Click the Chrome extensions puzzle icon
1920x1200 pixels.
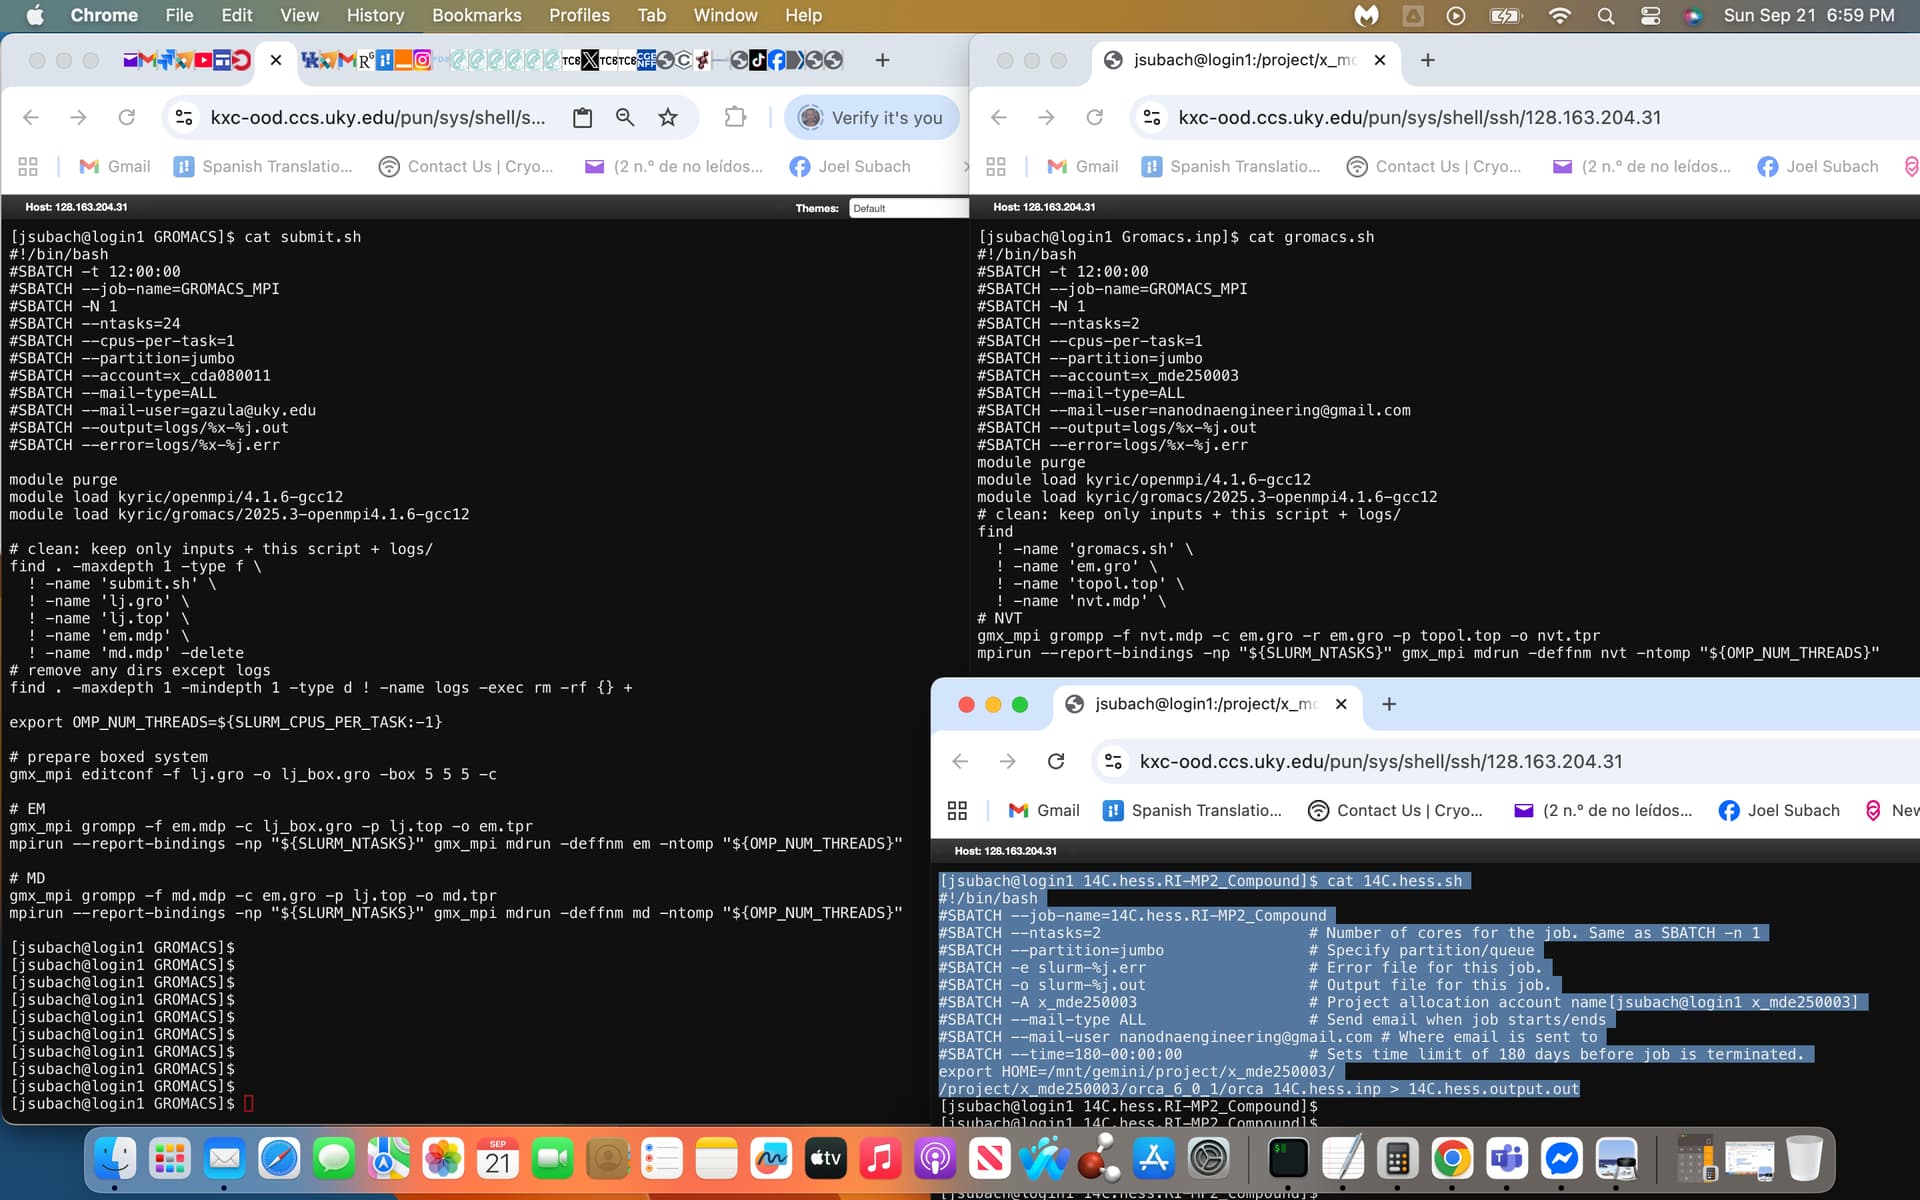click(x=735, y=117)
